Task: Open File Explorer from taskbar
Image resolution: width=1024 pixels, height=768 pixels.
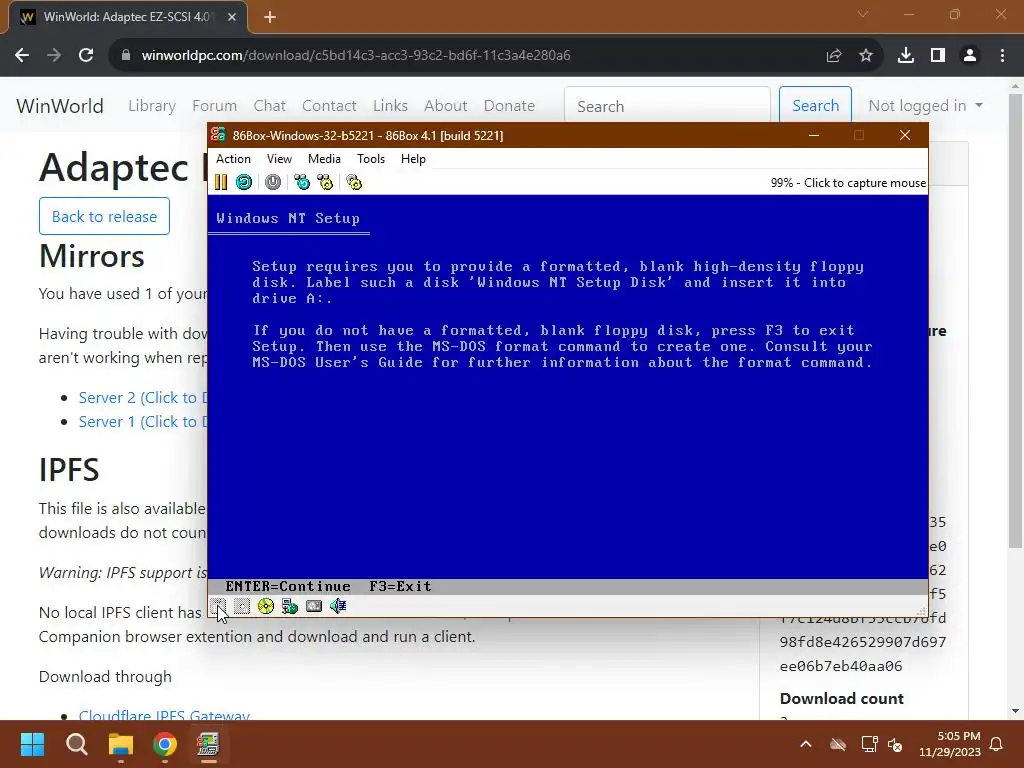Action: (121, 744)
